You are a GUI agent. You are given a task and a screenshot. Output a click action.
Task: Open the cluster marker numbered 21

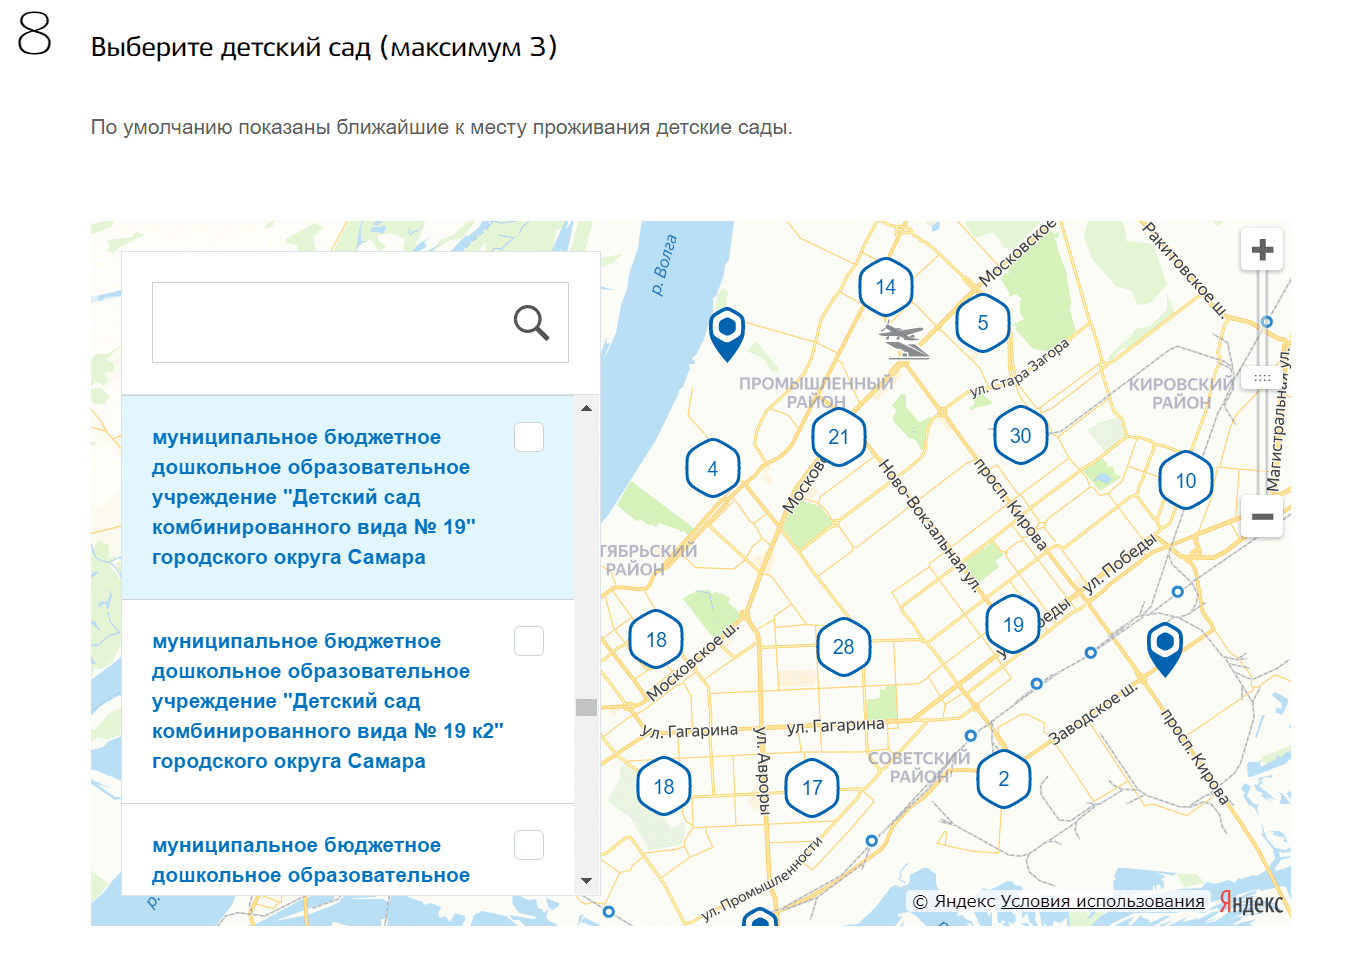tap(838, 437)
